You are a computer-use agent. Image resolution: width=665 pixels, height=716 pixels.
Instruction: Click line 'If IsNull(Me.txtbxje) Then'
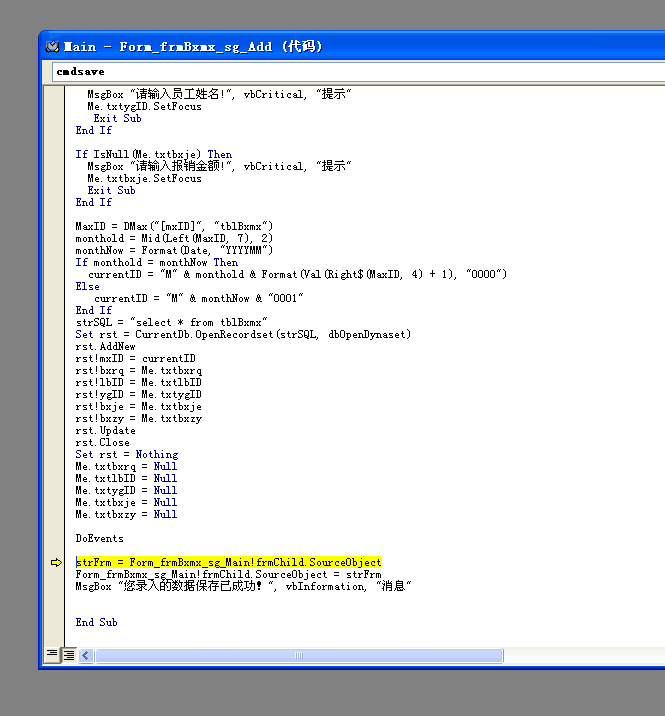(154, 154)
